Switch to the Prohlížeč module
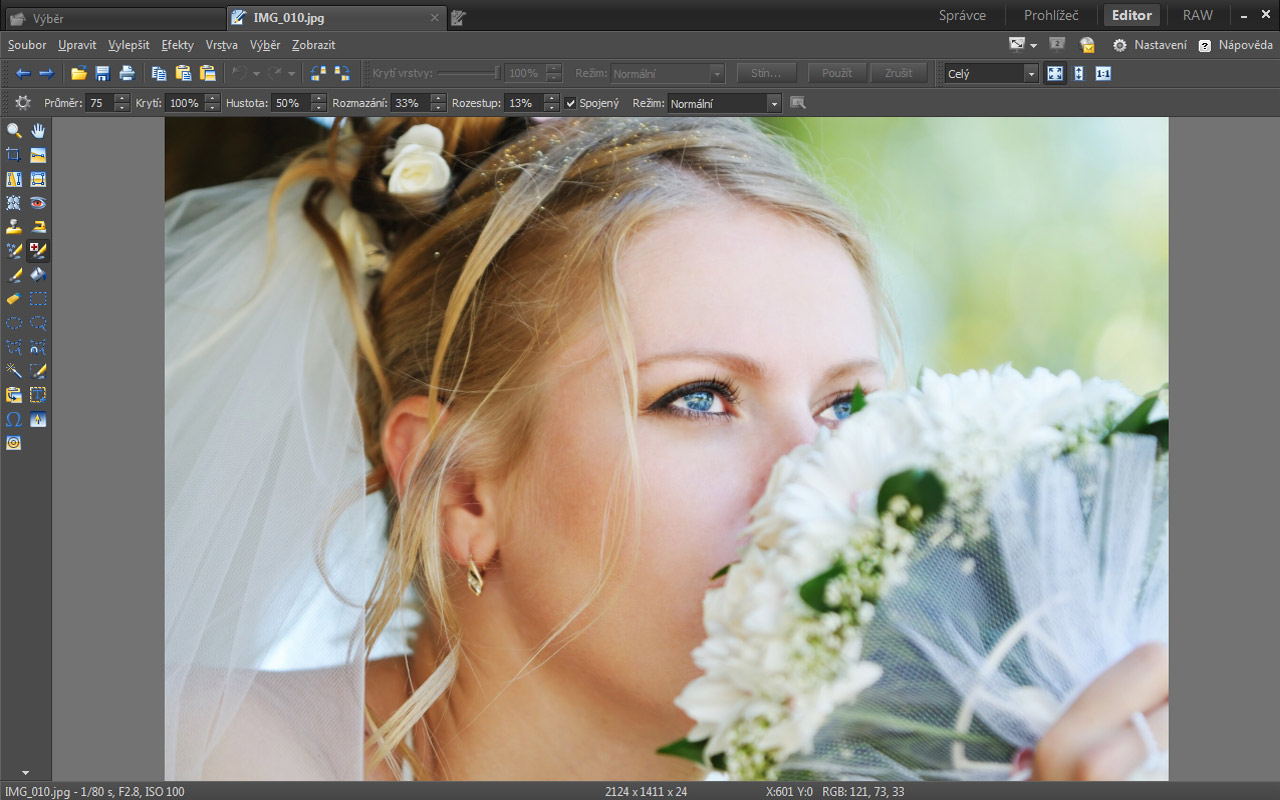1280x800 pixels. click(x=1051, y=15)
